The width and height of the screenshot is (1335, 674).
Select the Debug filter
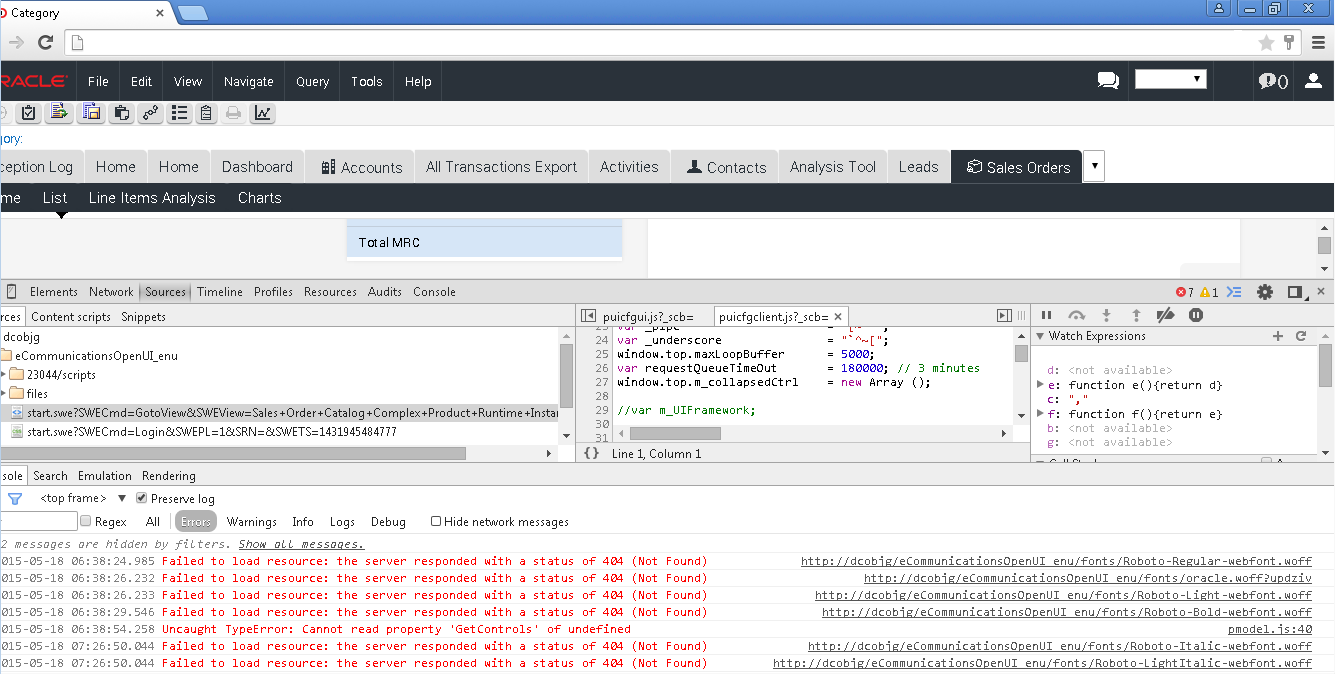pos(388,521)
